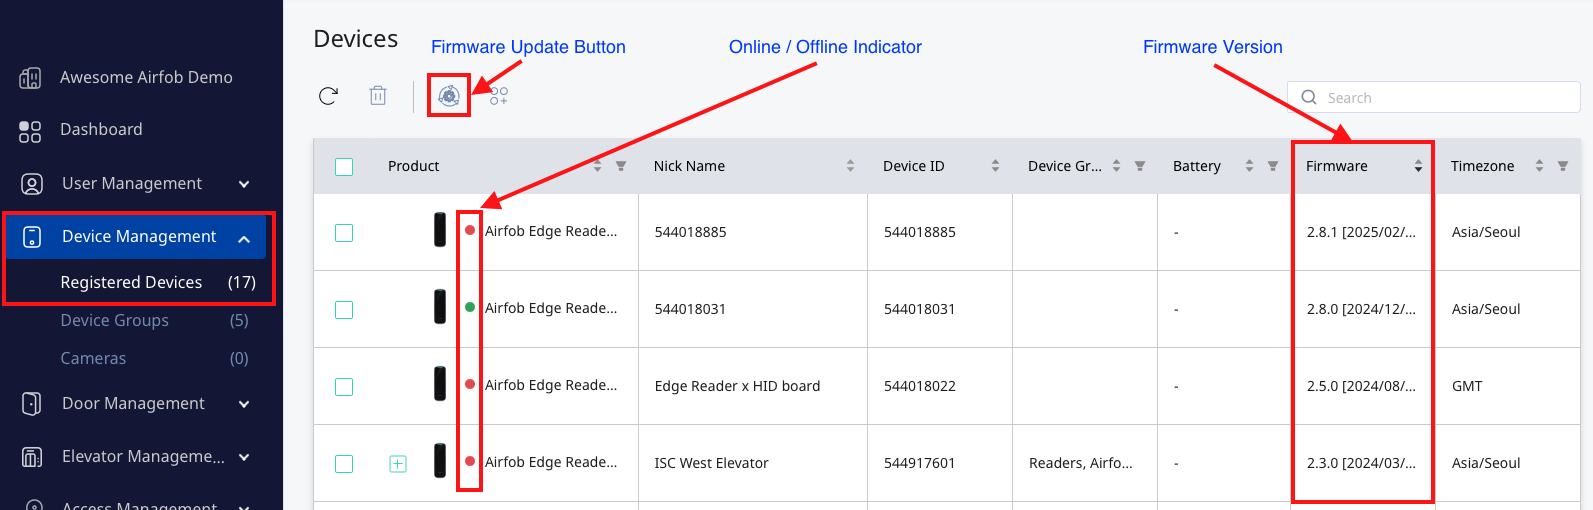The image size is (1593, 510).
Task: Click the Dashboard icon in sidebar
Action: tap(31, 130)
